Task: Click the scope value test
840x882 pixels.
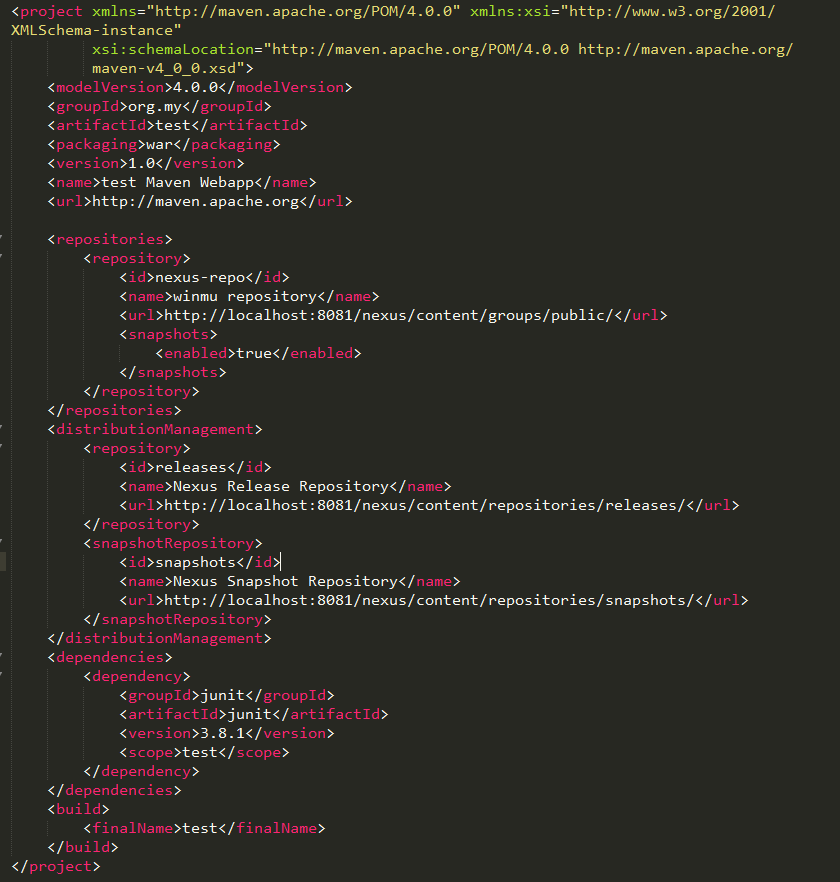Action: (x=200, y=753)
